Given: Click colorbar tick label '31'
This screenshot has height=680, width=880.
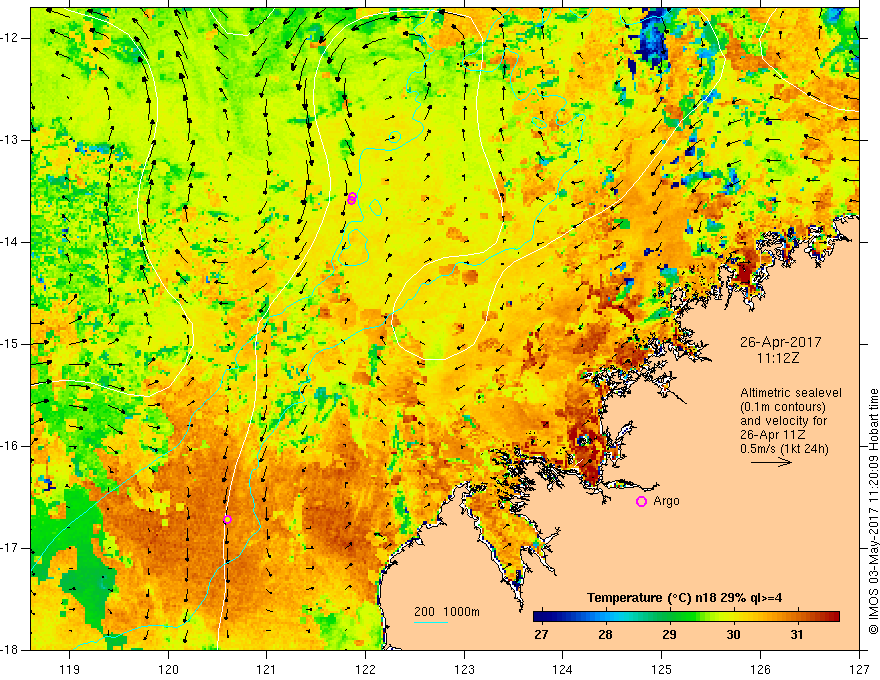Looking at the screenshot, I should tap(796, 635).
